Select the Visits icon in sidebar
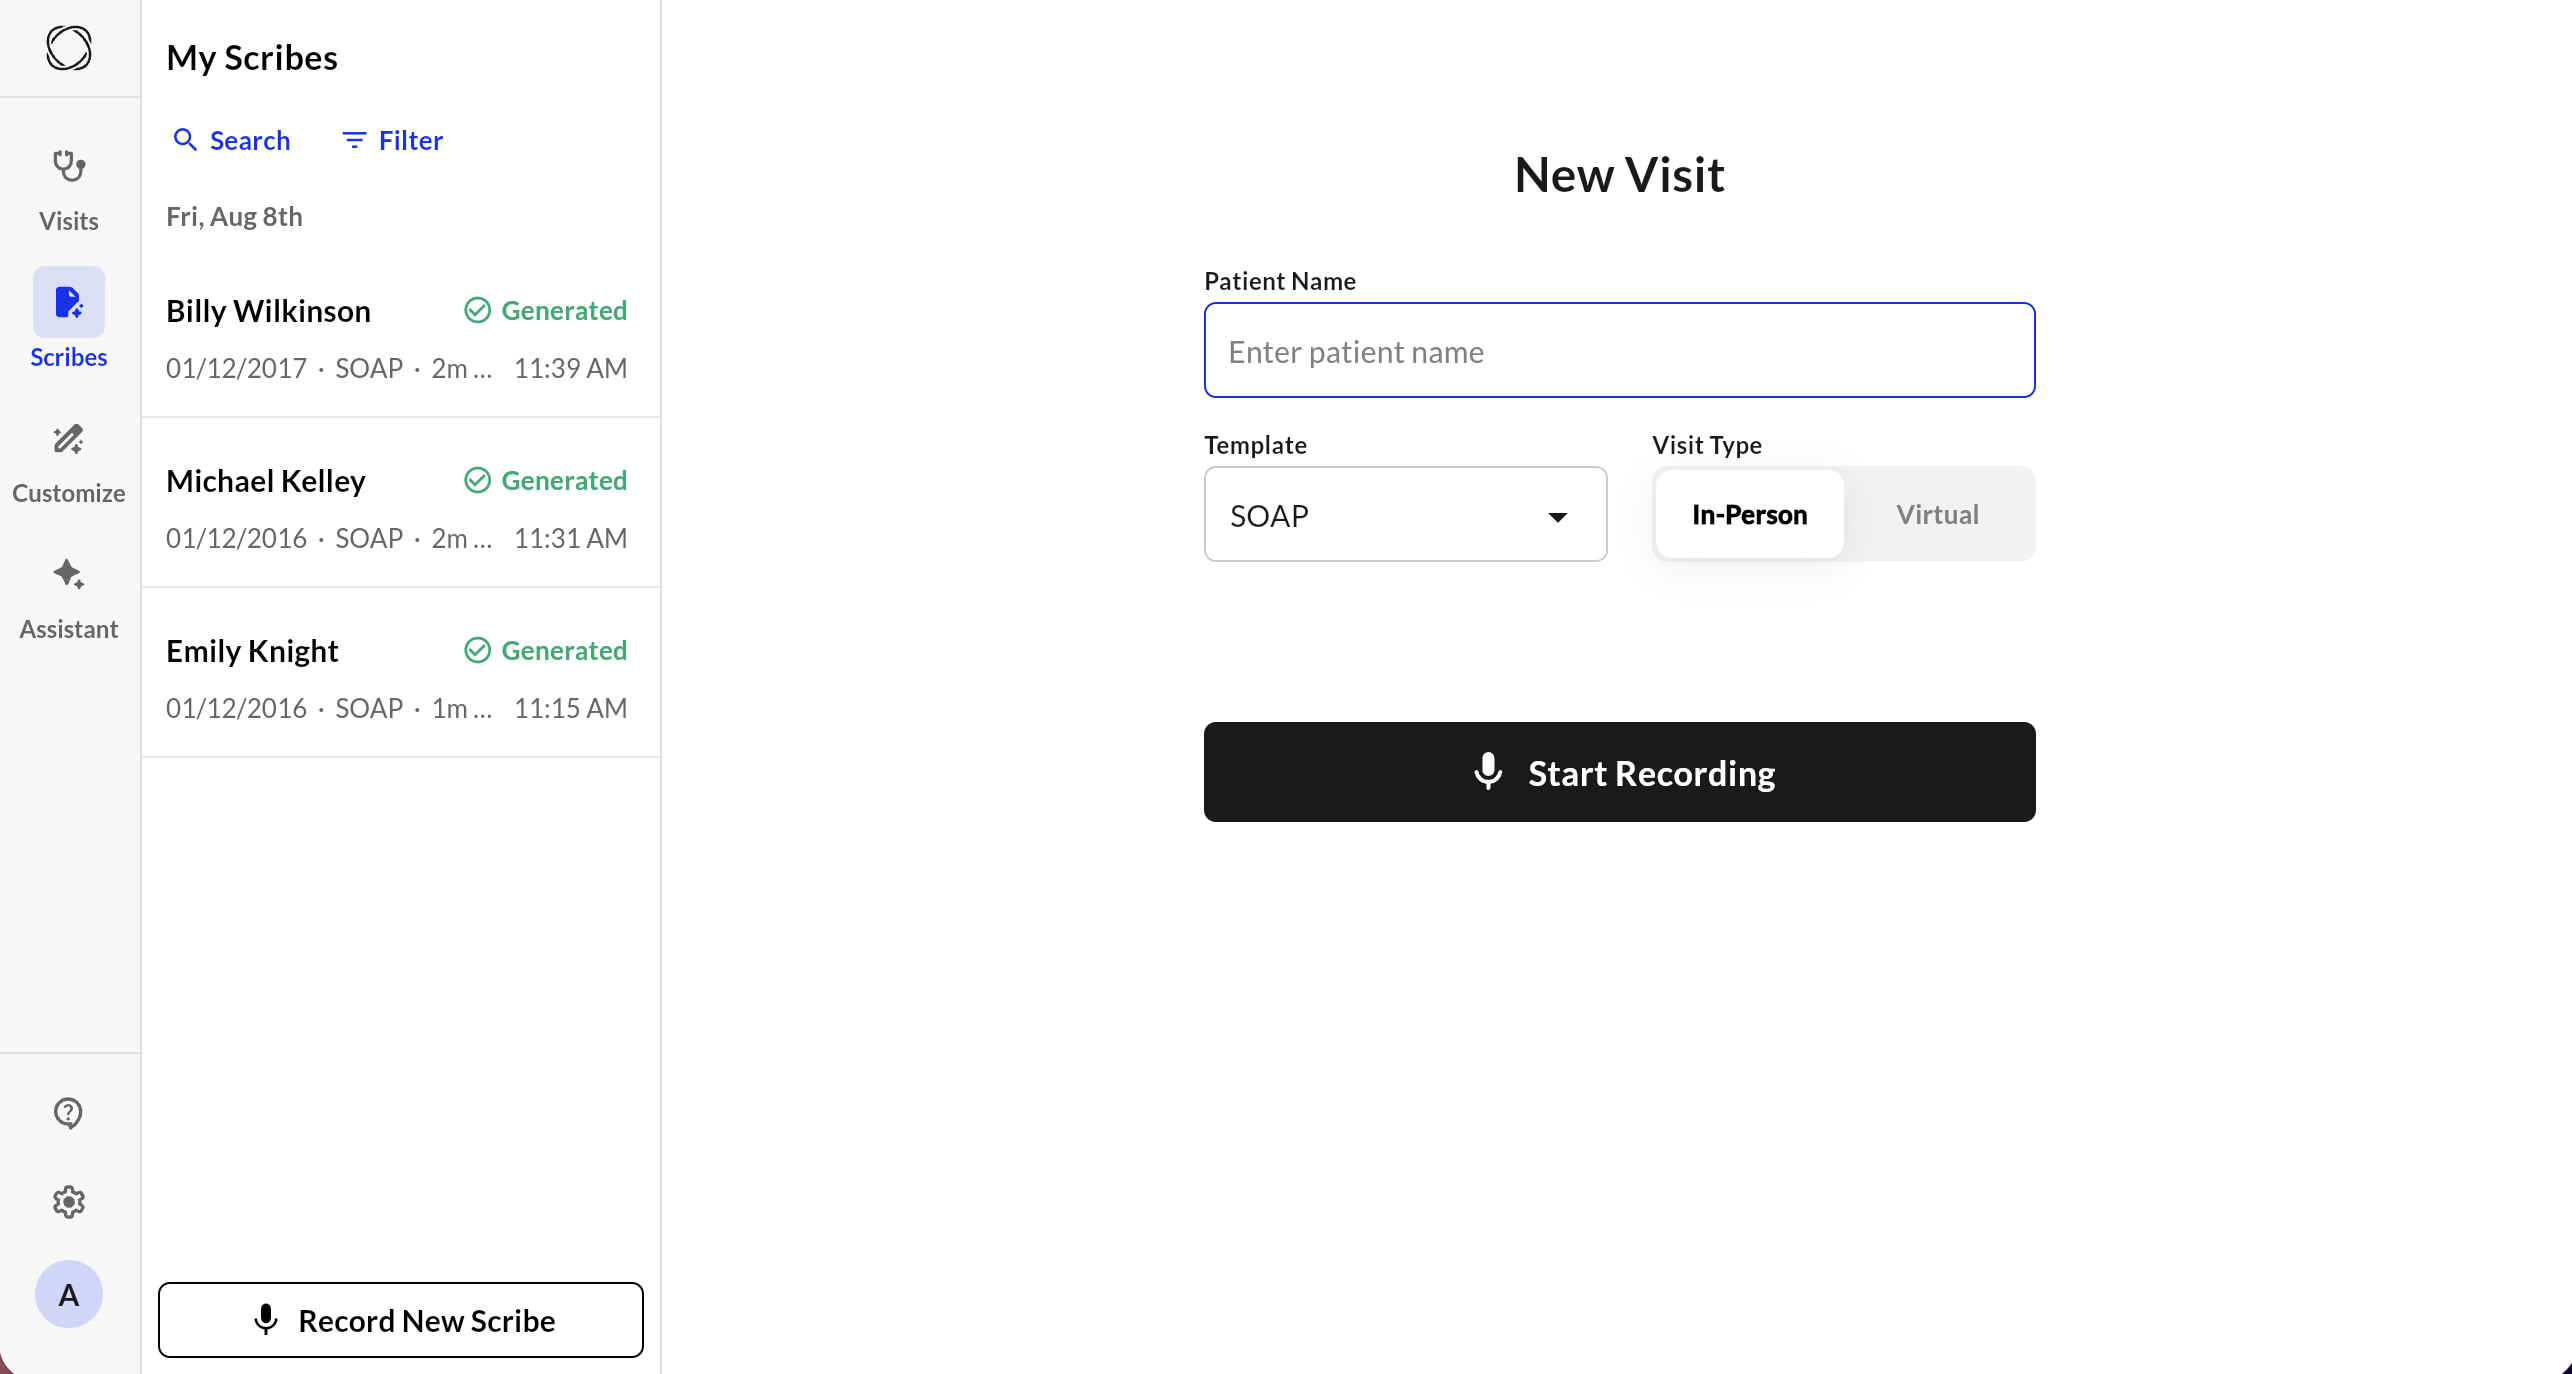This screenshot has height=1374, width=2572. [67, 188]
